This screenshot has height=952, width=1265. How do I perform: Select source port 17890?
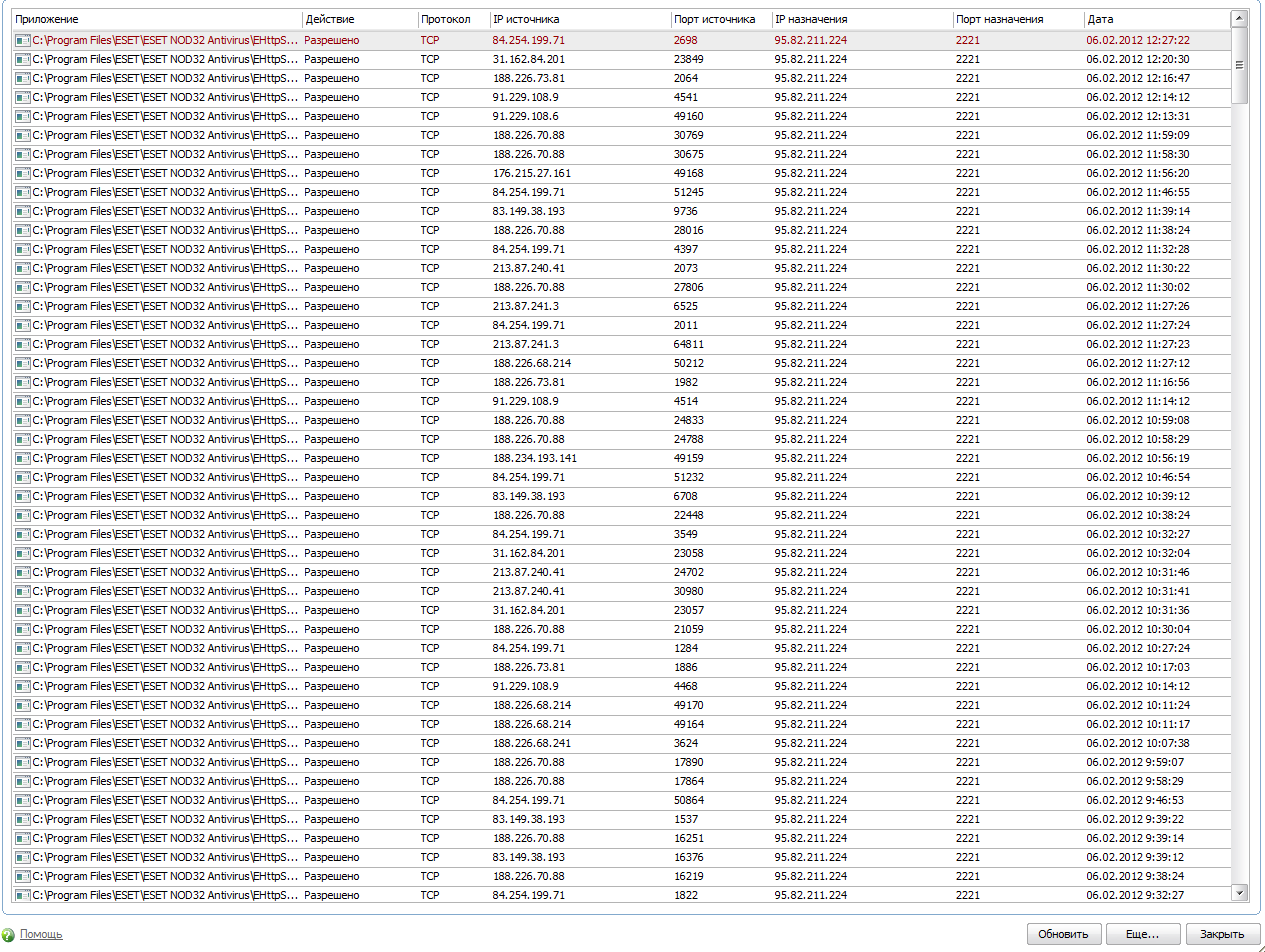[x=689, y=763]
